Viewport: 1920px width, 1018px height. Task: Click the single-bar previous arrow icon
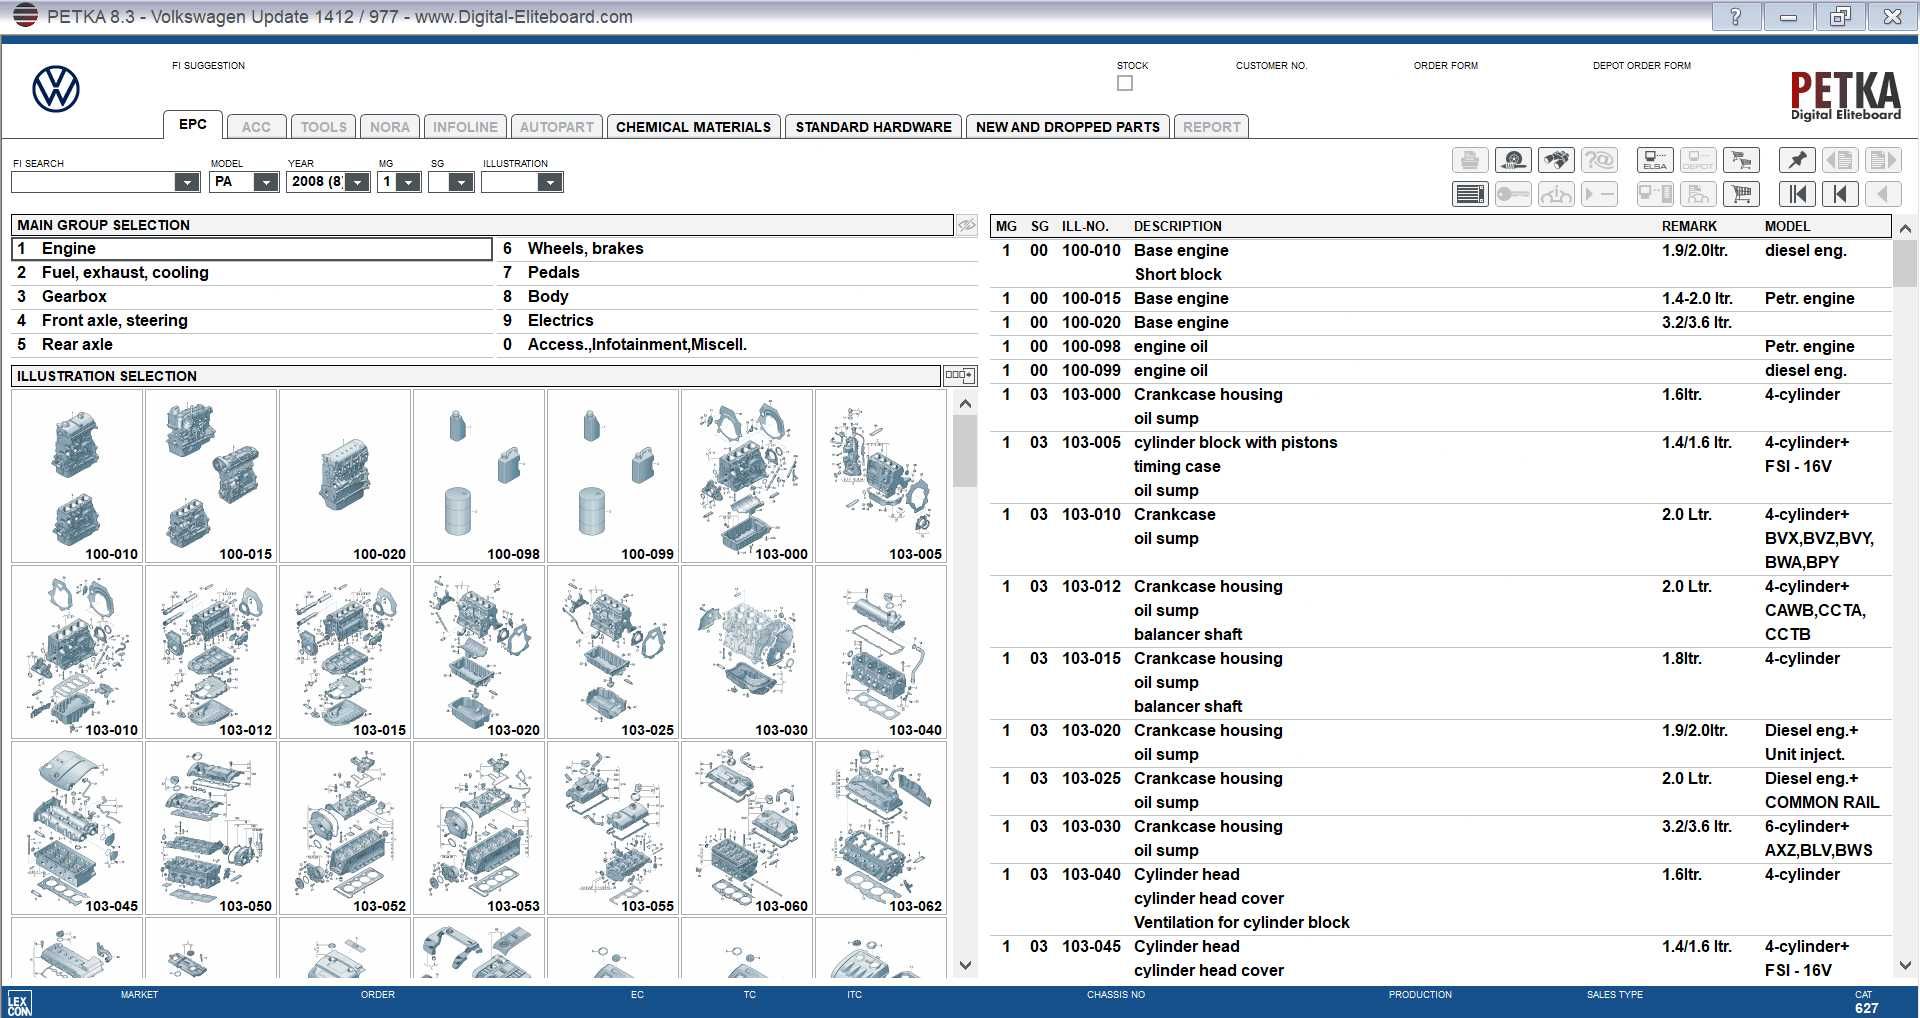click(x=1840, y=194)
